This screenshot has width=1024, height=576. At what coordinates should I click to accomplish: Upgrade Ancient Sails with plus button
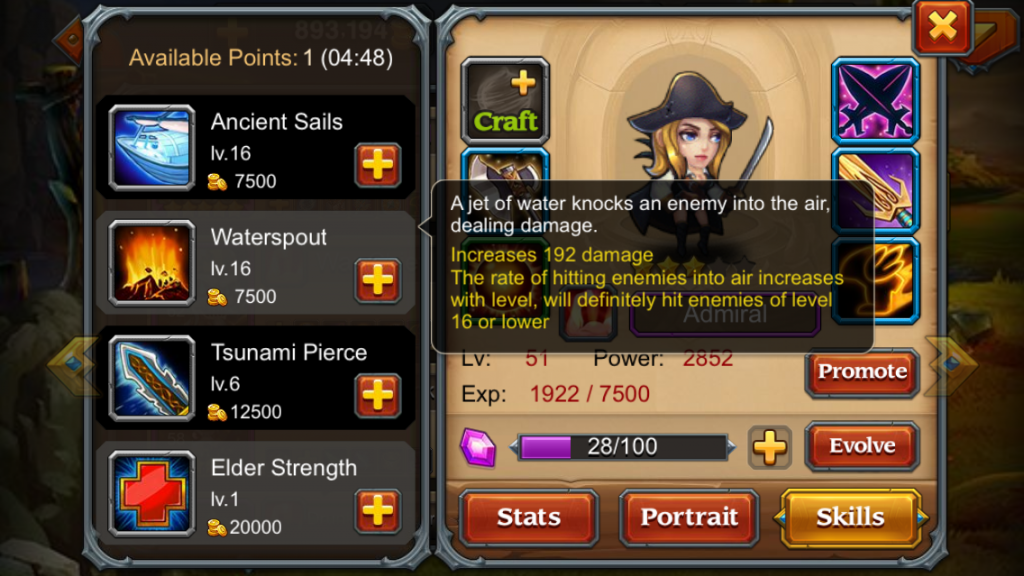point(377,165)
